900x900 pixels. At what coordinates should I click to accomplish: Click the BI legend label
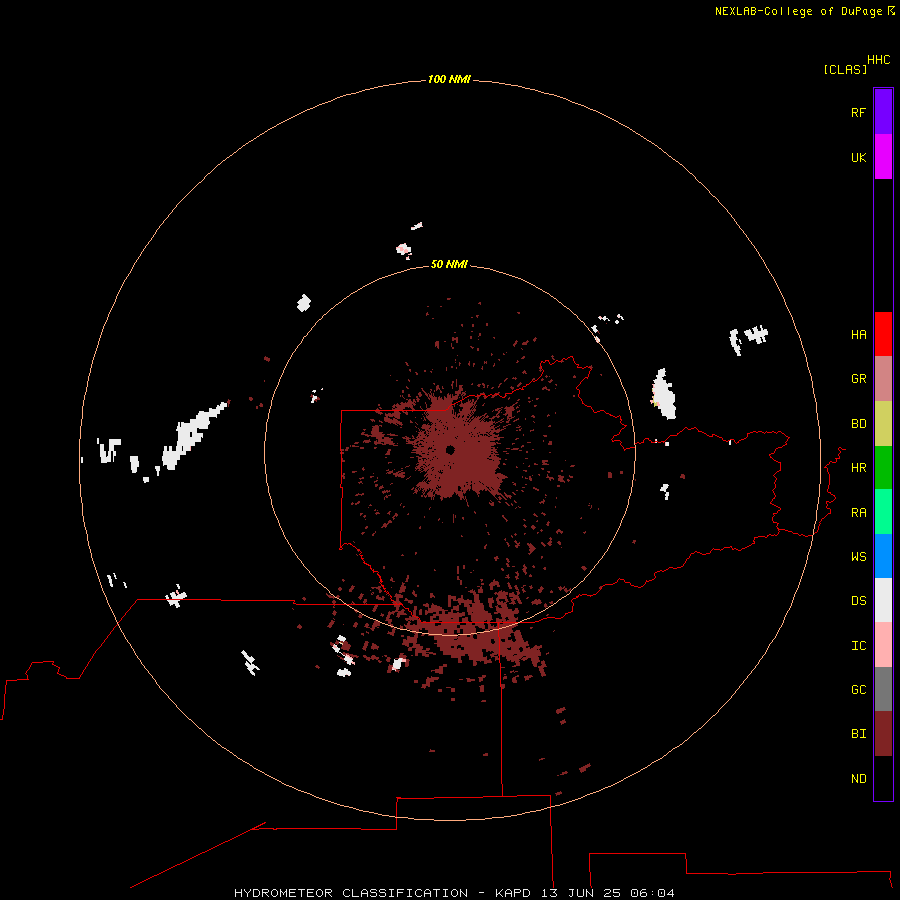point(858,734)
